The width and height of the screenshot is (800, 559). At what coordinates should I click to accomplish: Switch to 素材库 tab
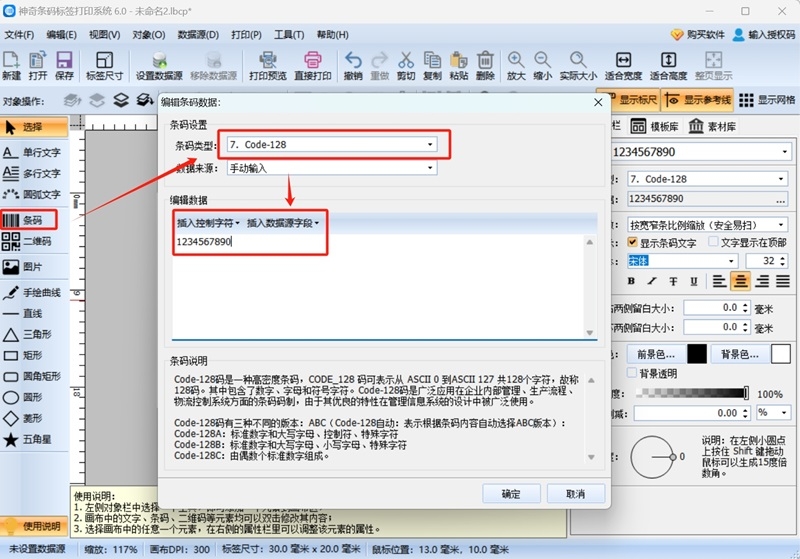(x=712, y=126)
